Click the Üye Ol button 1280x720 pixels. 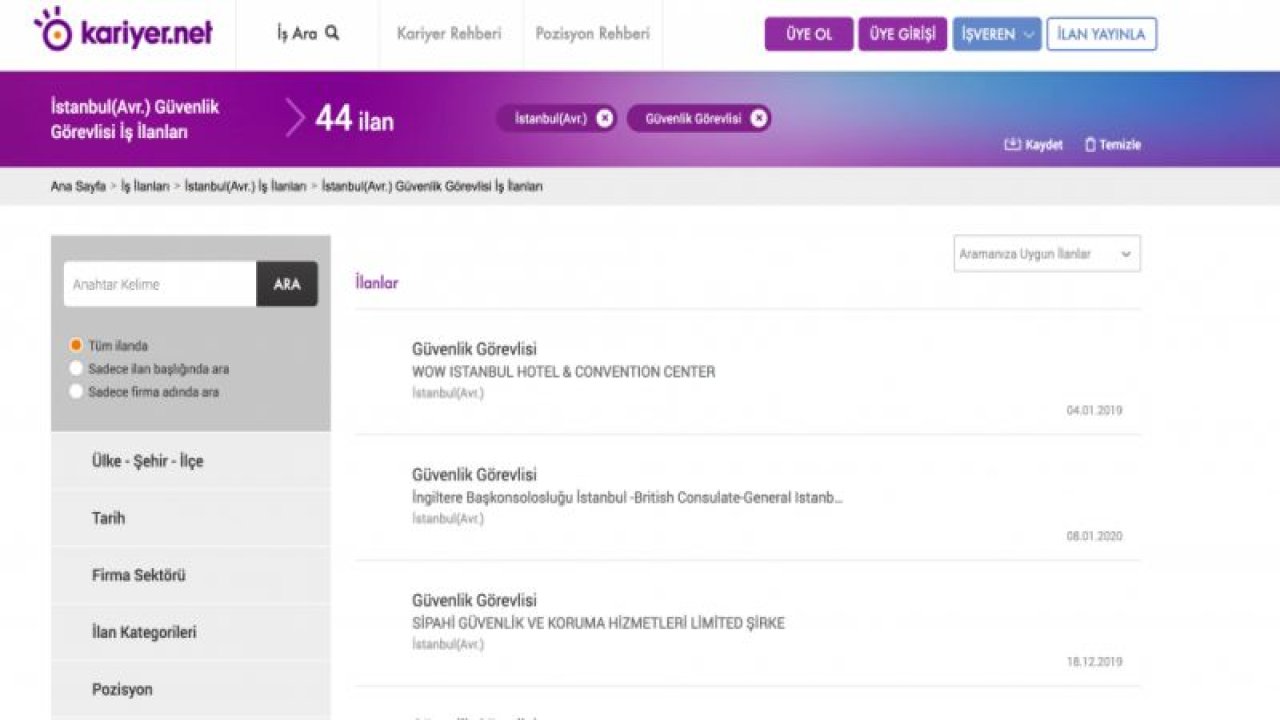(809, 34)
